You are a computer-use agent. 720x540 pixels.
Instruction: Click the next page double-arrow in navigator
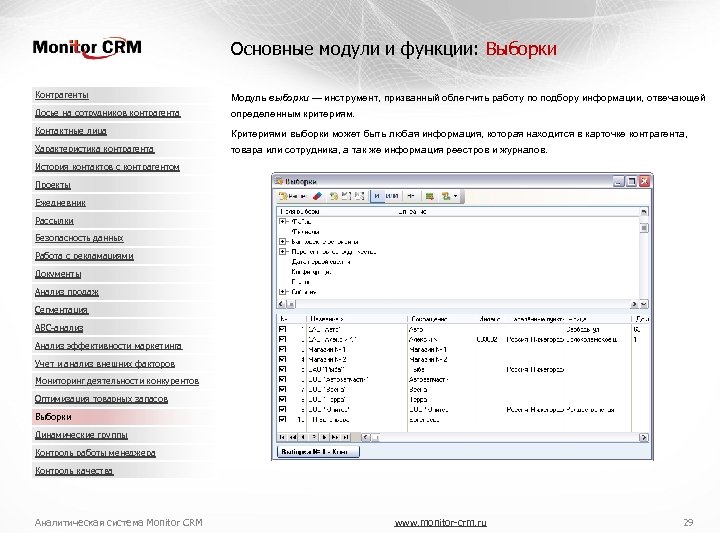[x=336, y=438]
